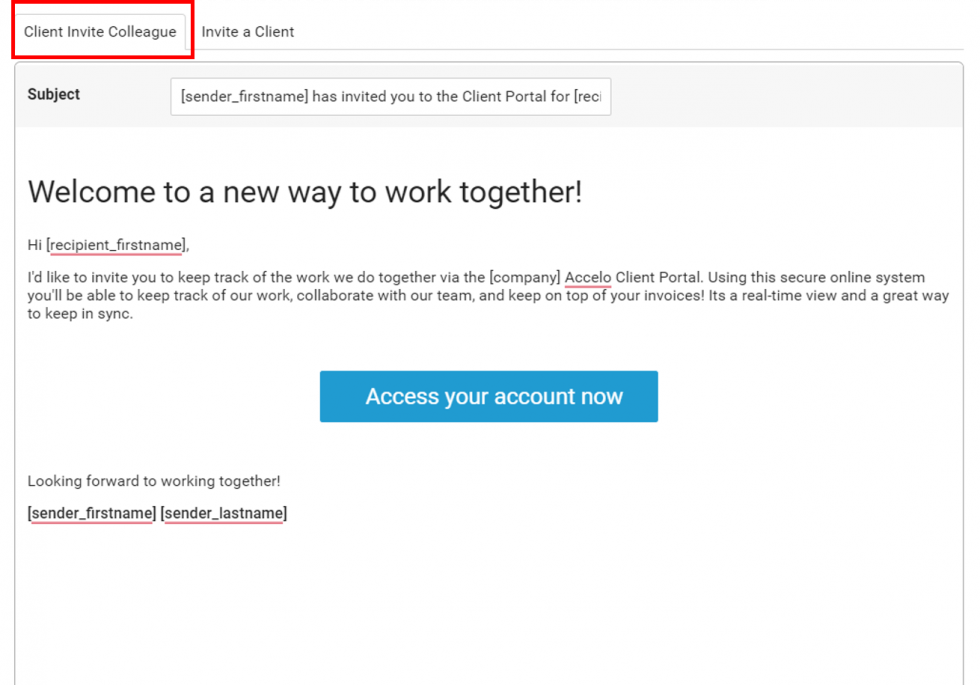Switch to the Invite a Client tab
The image size is (980, 685).
(247, 31)
